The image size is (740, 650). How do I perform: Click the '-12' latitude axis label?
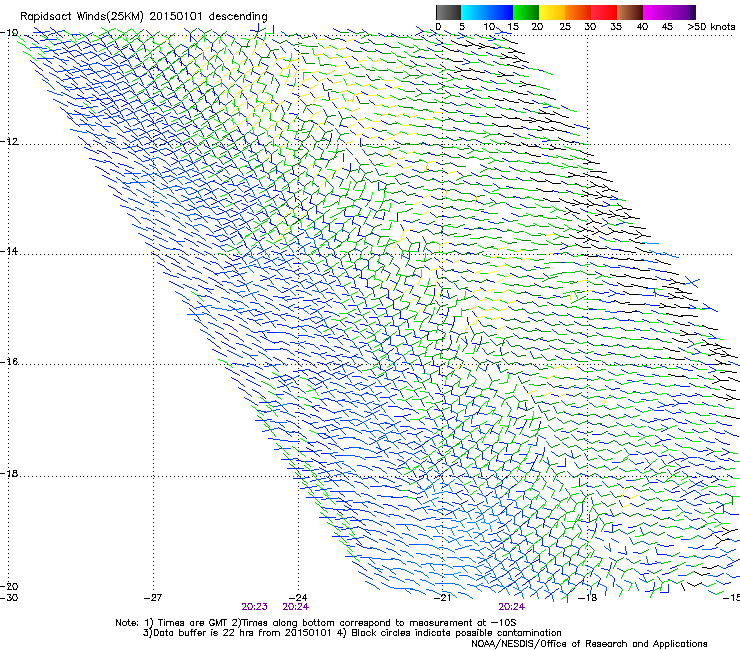pos(9,142)
